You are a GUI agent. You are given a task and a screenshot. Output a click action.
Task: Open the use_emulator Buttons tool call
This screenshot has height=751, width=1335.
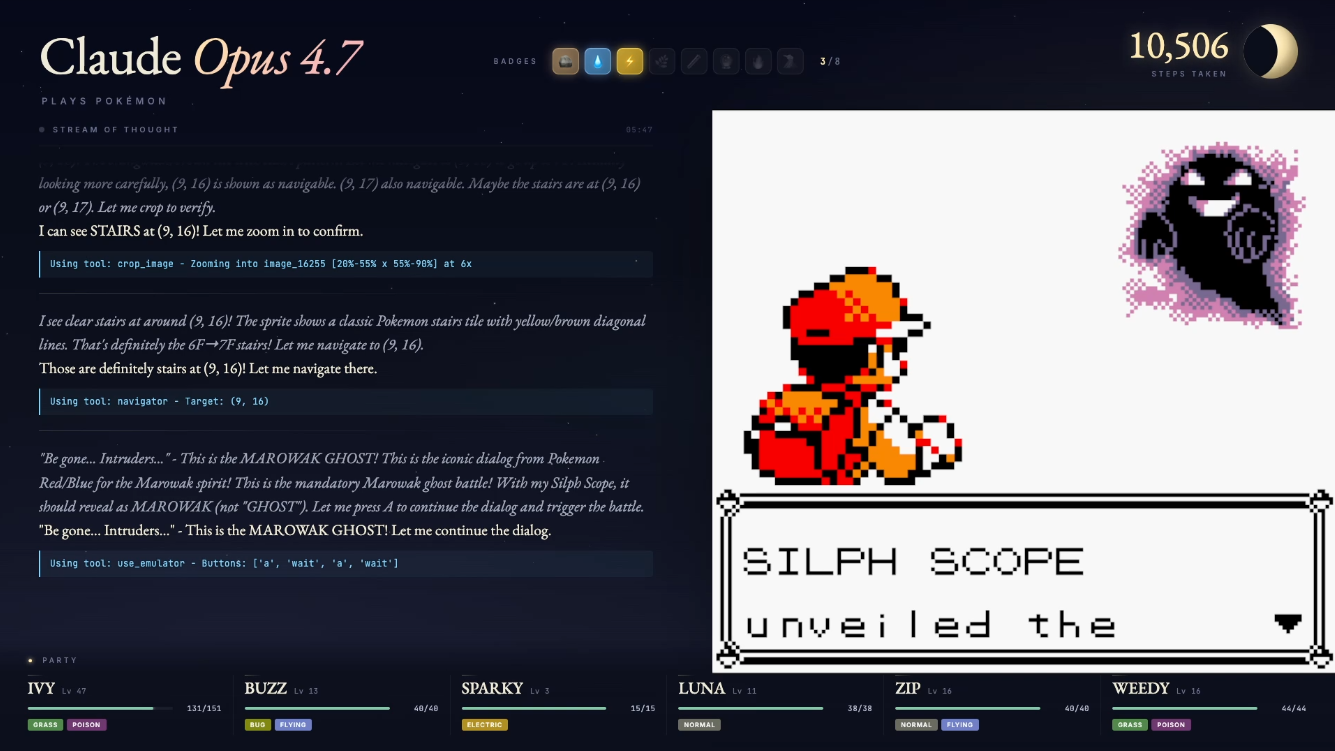pyautogui.click(x=346, y=564)
